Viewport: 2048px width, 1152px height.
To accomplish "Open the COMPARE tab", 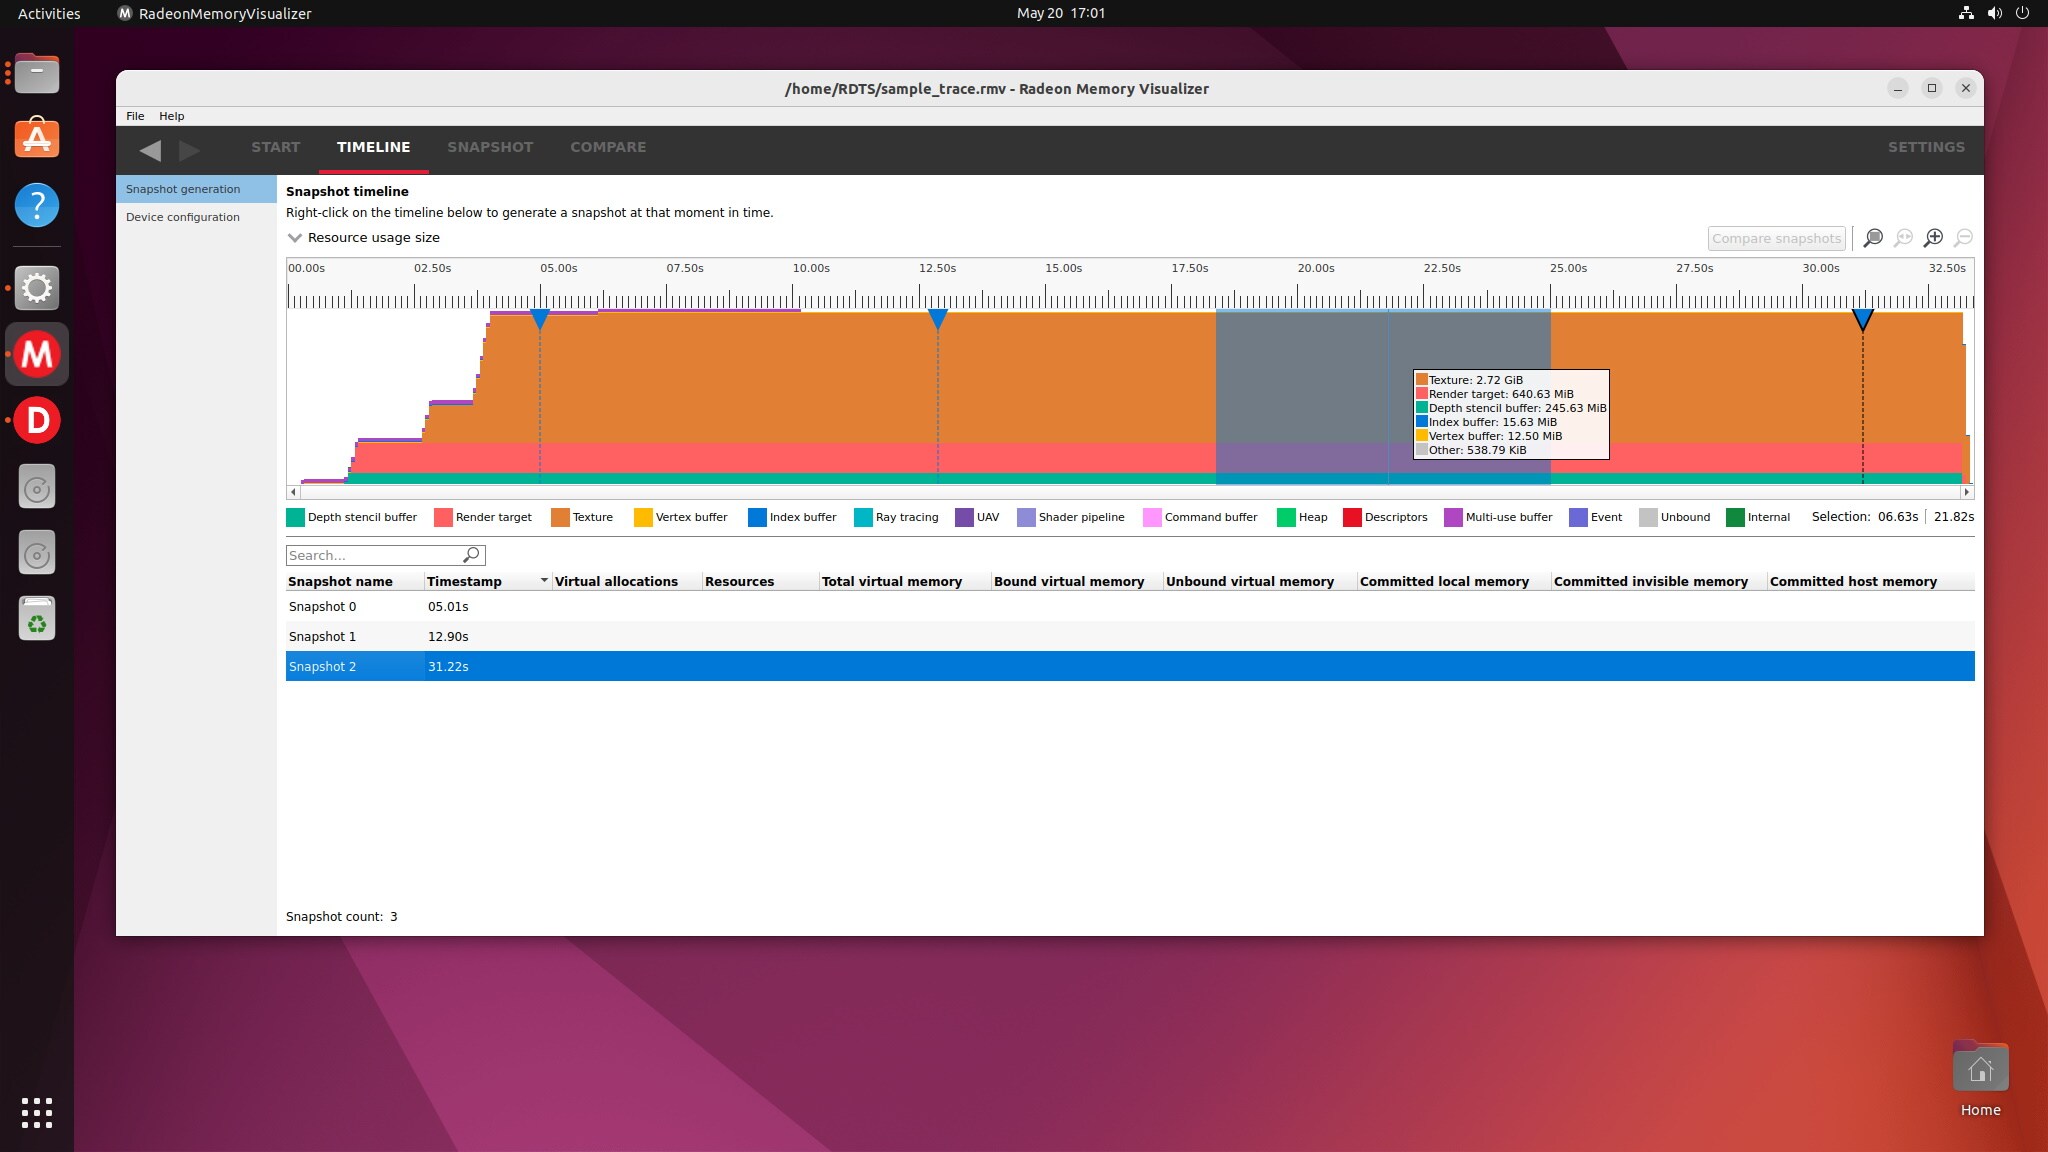I will [608, 147].
